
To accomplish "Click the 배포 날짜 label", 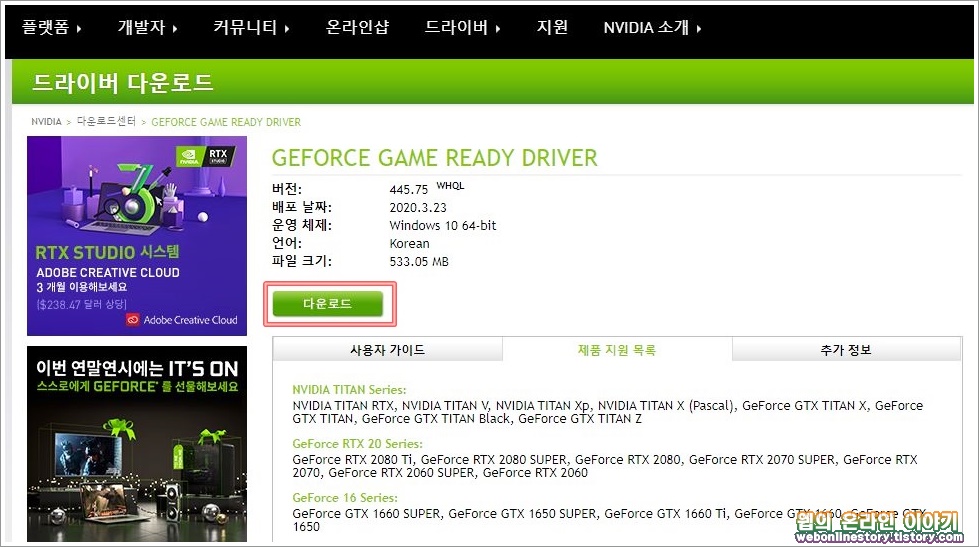I will point(302,207).
